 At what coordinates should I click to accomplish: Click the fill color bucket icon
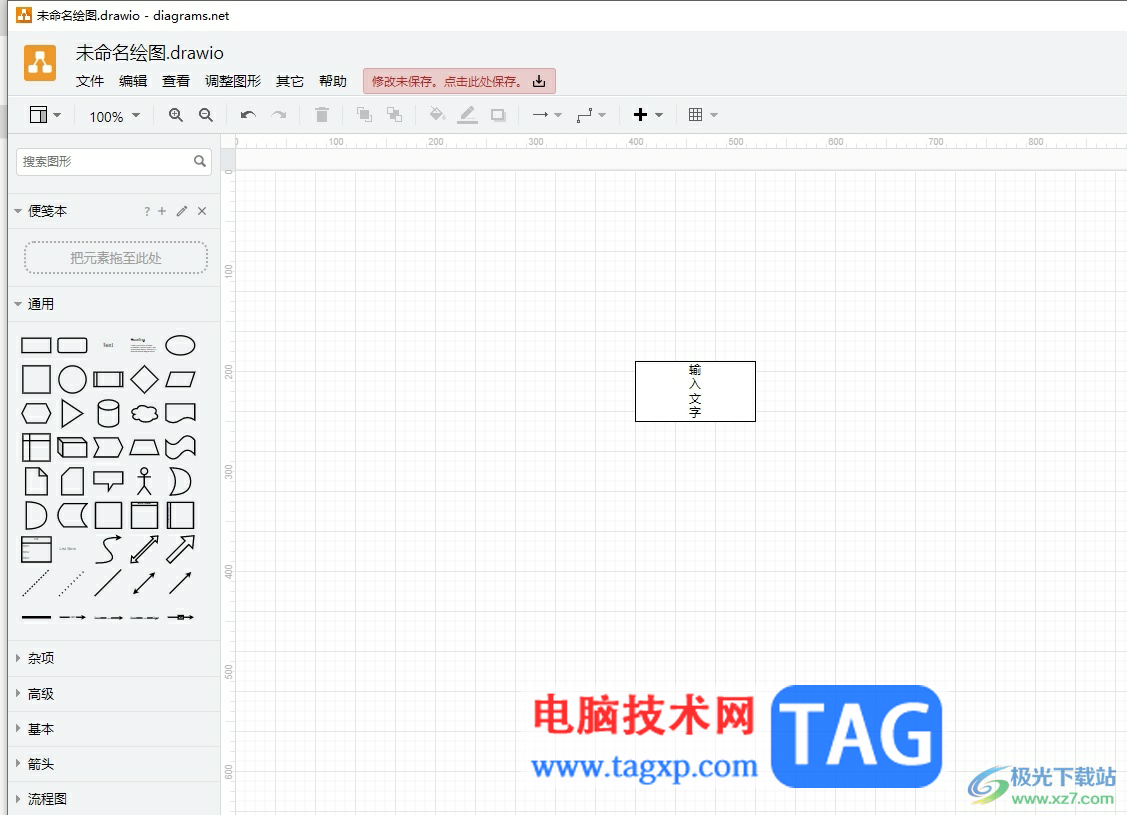[x=437, y=115]
